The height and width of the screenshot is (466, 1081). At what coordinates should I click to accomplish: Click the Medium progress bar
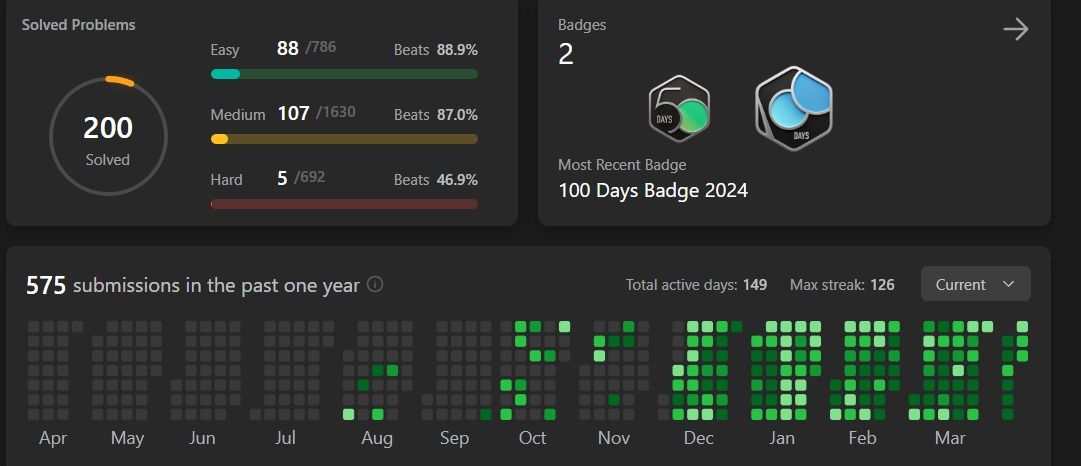(x=344, y=139)
